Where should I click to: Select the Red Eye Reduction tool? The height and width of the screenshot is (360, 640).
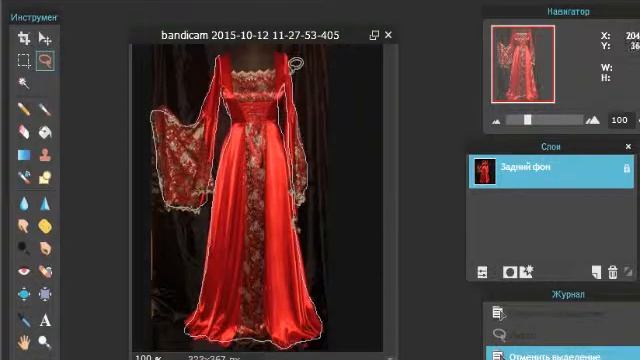point(24,271)
